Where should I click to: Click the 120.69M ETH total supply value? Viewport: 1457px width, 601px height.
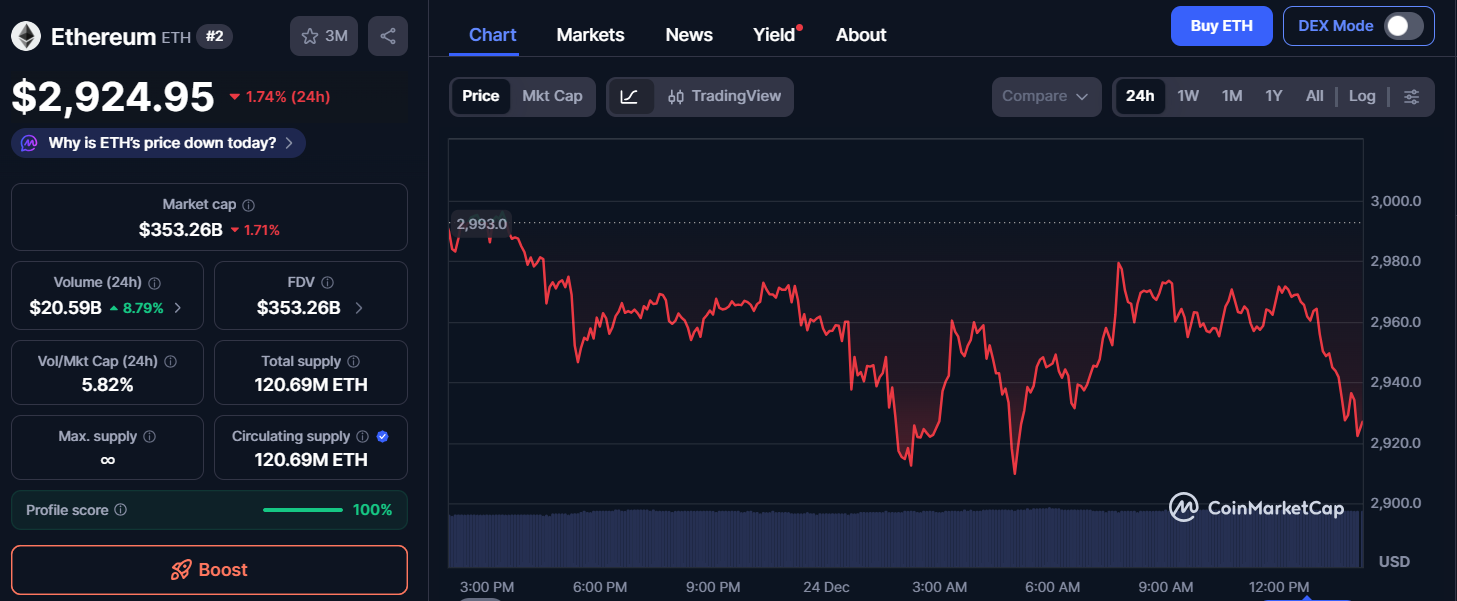point(311,385)
